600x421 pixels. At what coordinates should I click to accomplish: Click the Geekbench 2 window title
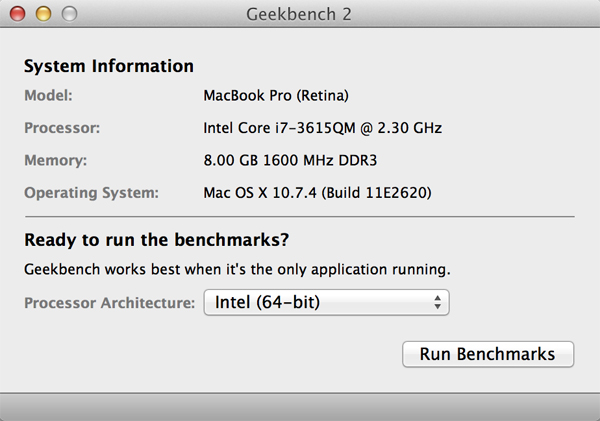[299, 15]
